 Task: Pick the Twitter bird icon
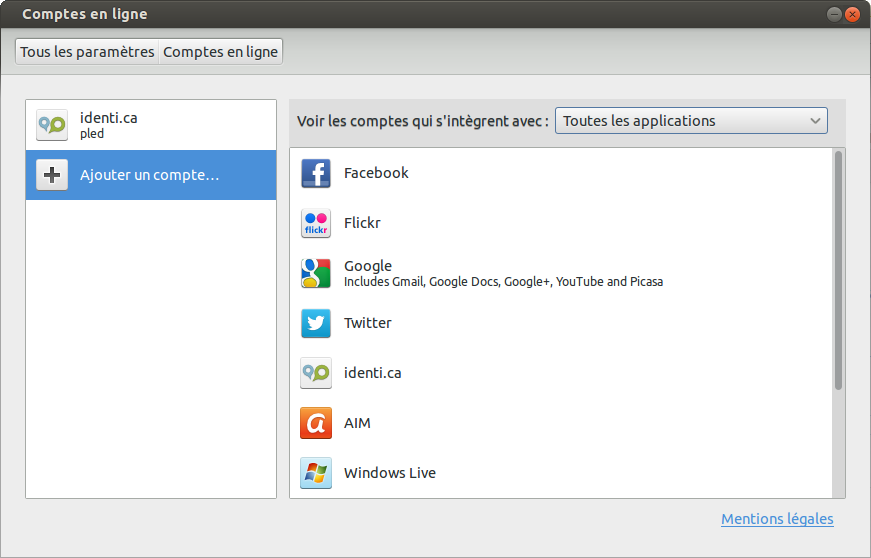pos(316,323)
